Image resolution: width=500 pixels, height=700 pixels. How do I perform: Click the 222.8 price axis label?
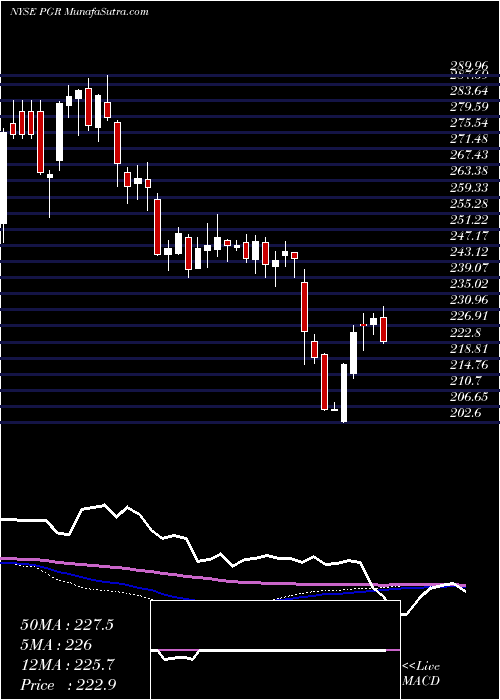[x=465, y=332]
